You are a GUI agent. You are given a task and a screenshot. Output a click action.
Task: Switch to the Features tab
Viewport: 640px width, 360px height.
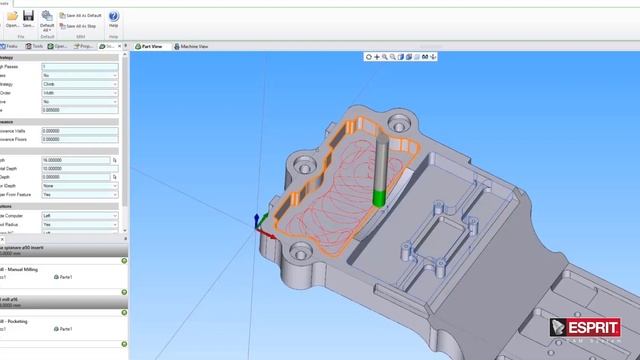(9, 46)
